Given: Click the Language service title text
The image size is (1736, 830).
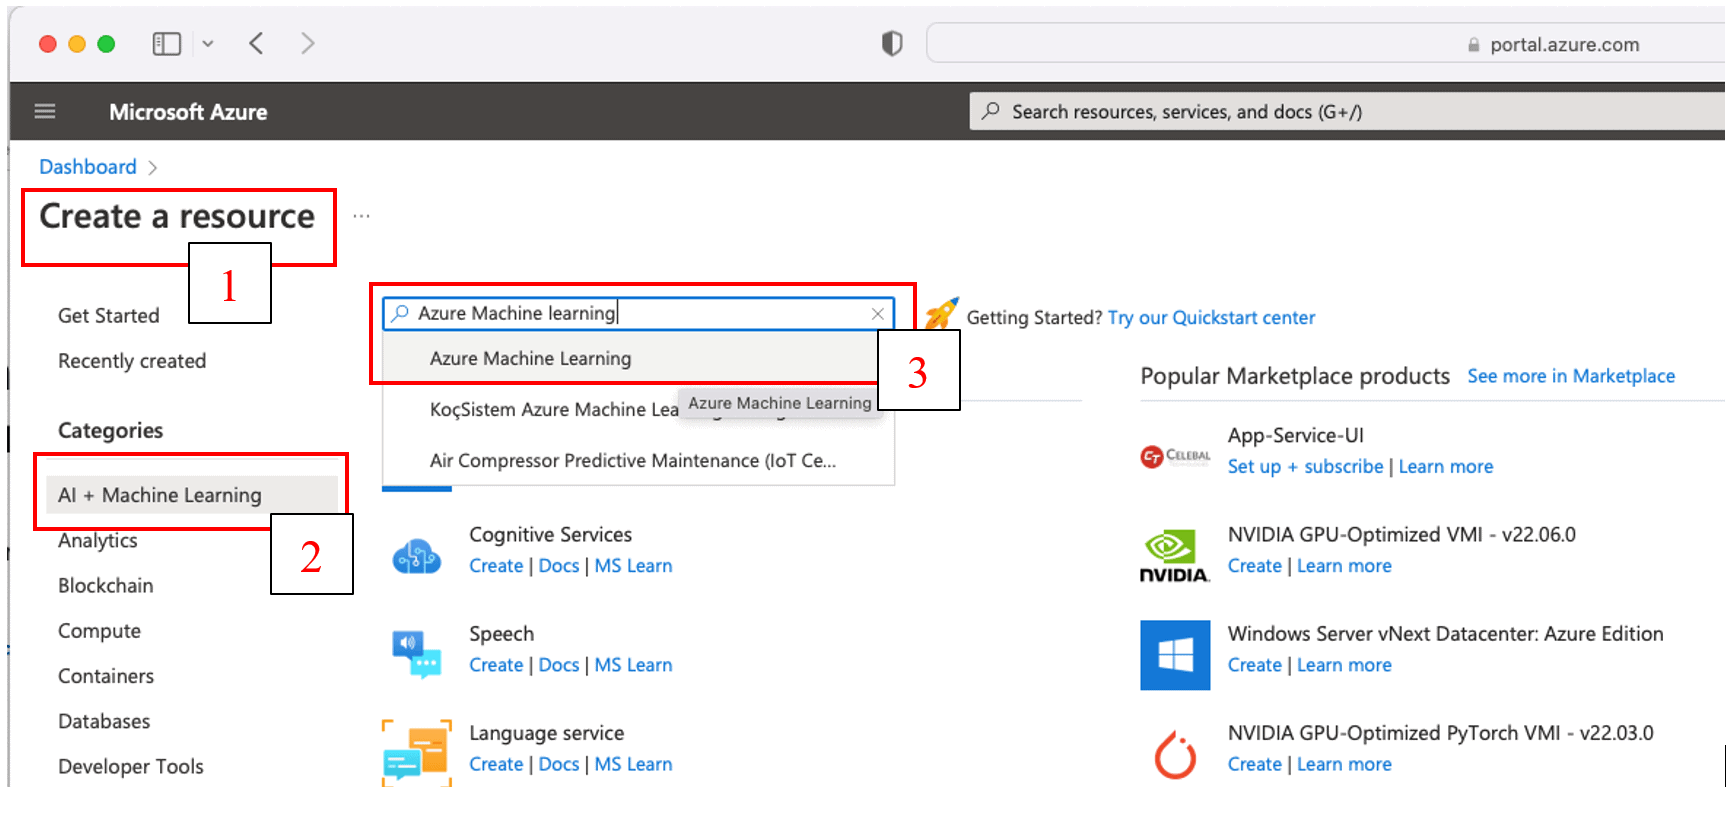Looking at the screenshot, I should (546, 734).
